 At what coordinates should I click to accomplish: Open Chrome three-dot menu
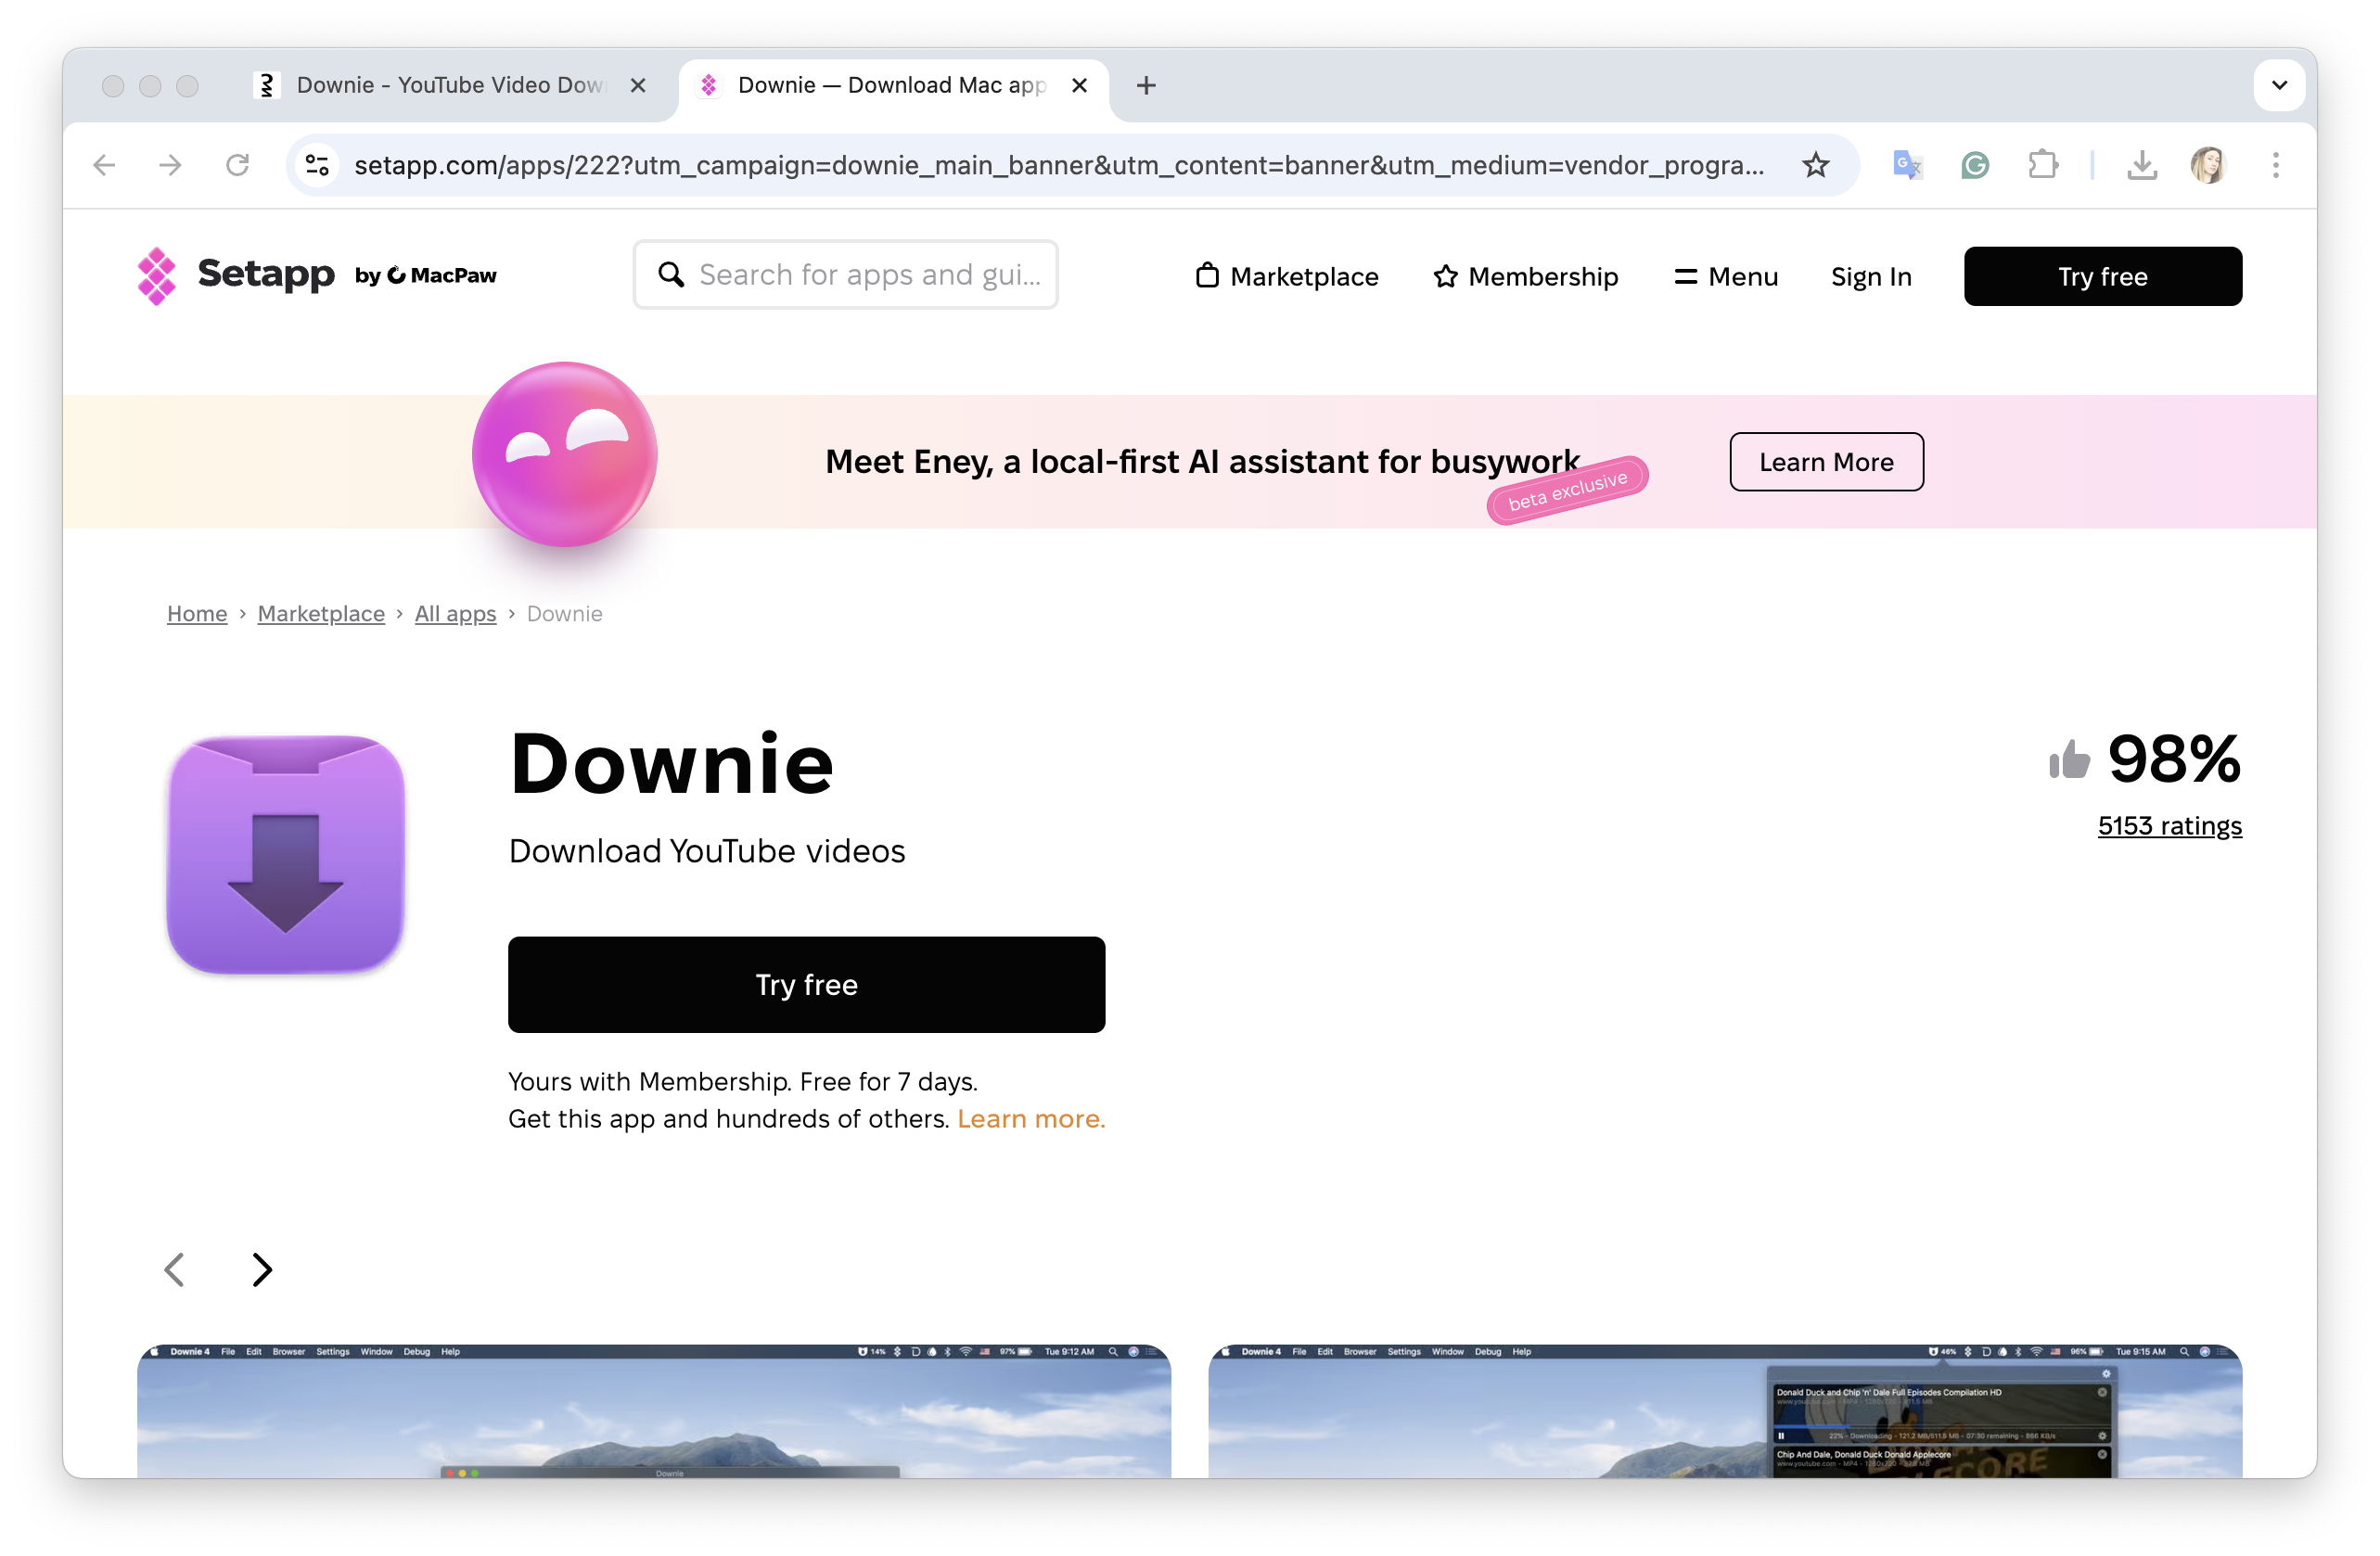2275,165
